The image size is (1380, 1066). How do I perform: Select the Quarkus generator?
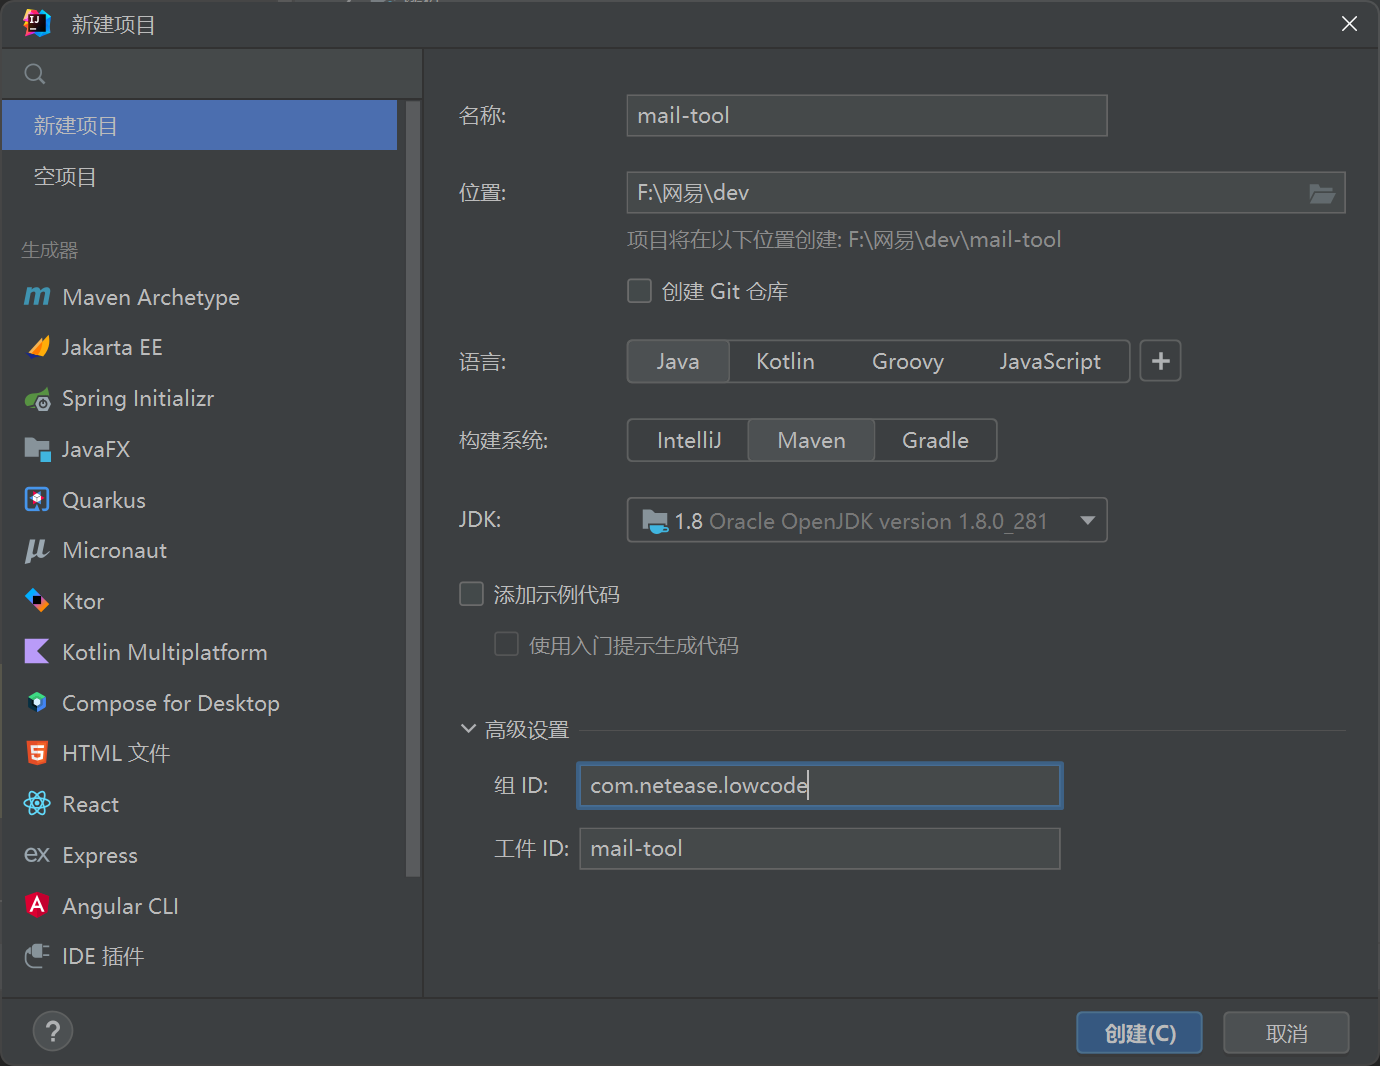(103, 500)
